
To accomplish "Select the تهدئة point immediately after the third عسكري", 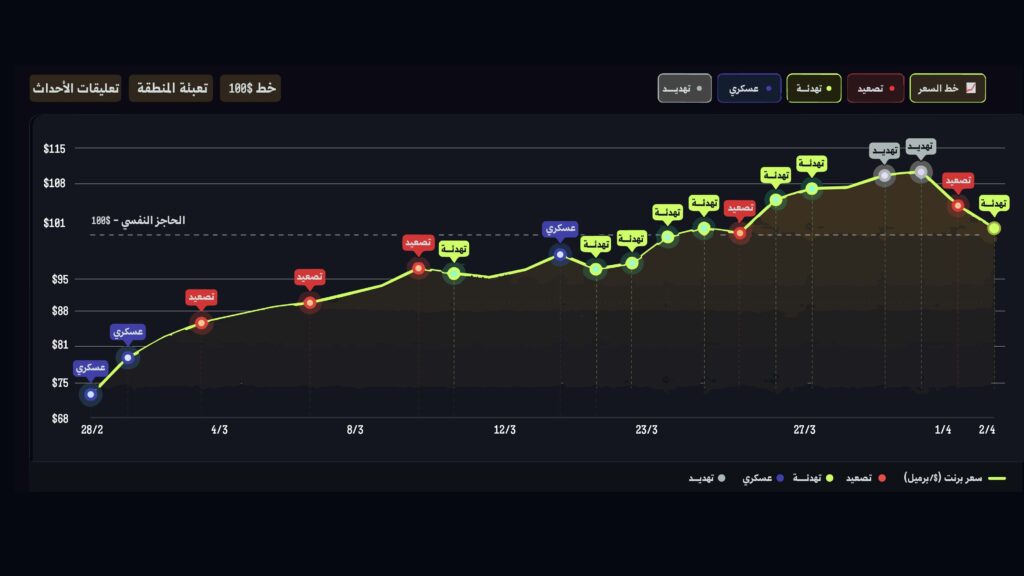I will pos(596,269).
